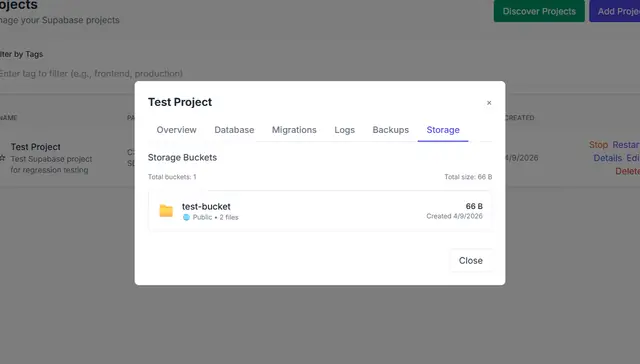
Task: Click the Public • 2 files text
Action: click(216, 218)
